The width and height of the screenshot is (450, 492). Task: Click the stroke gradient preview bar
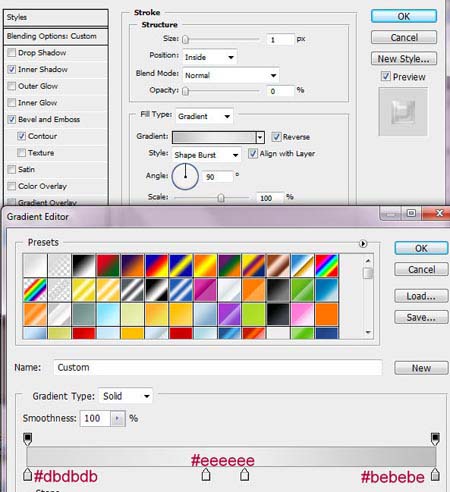coord(214,137)
